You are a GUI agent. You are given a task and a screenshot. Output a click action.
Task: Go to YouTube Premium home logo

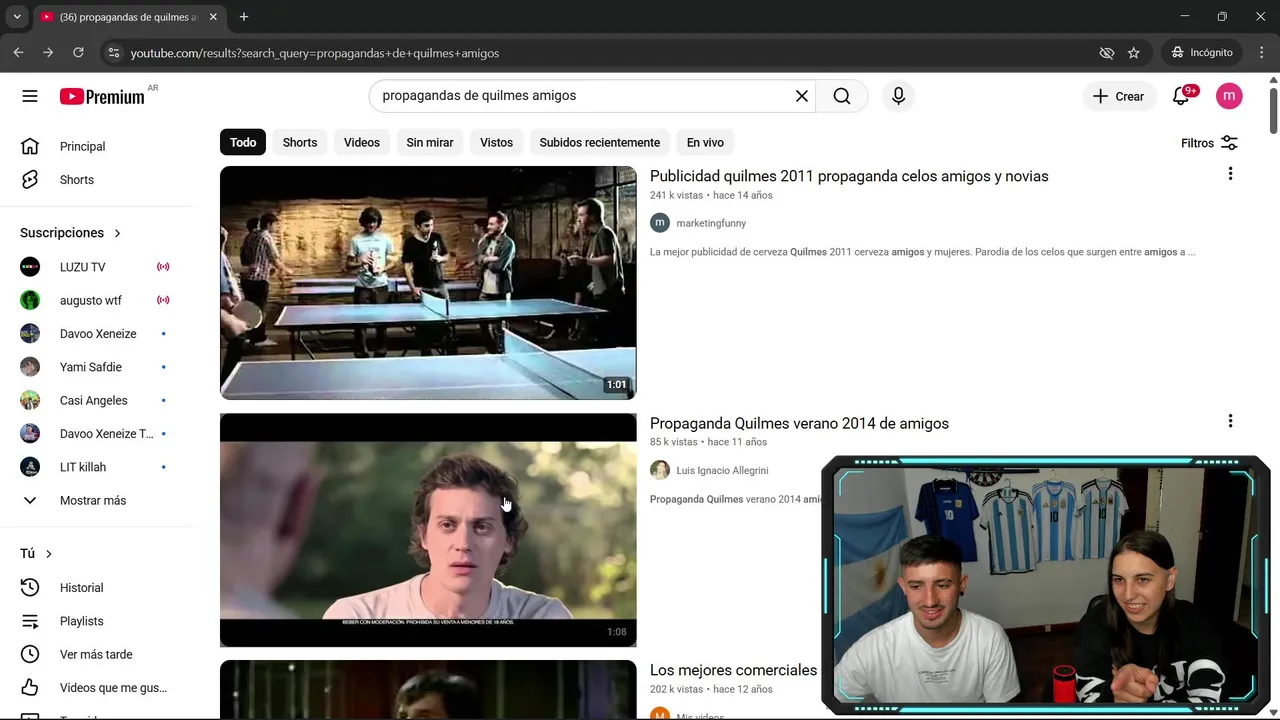[102, 96]
